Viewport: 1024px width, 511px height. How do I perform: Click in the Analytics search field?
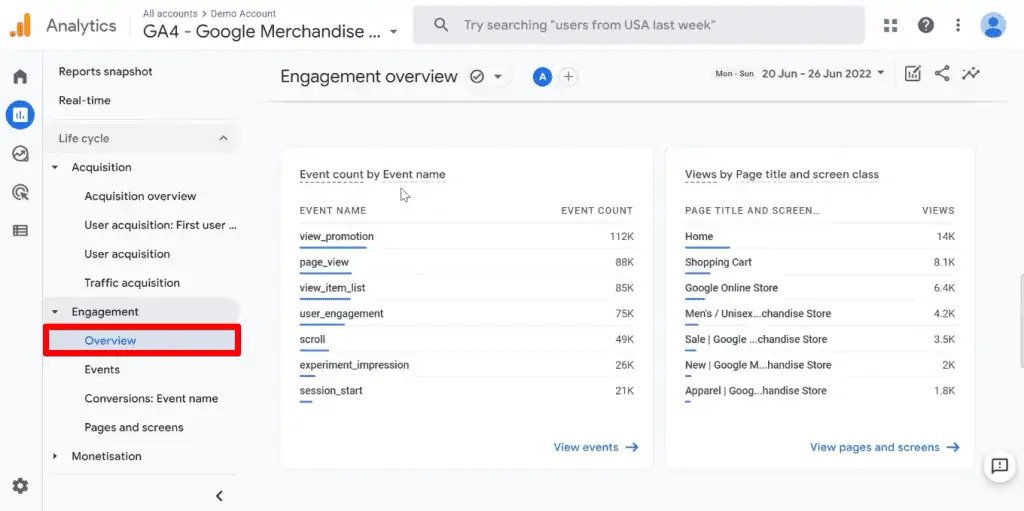coord(639,25)
